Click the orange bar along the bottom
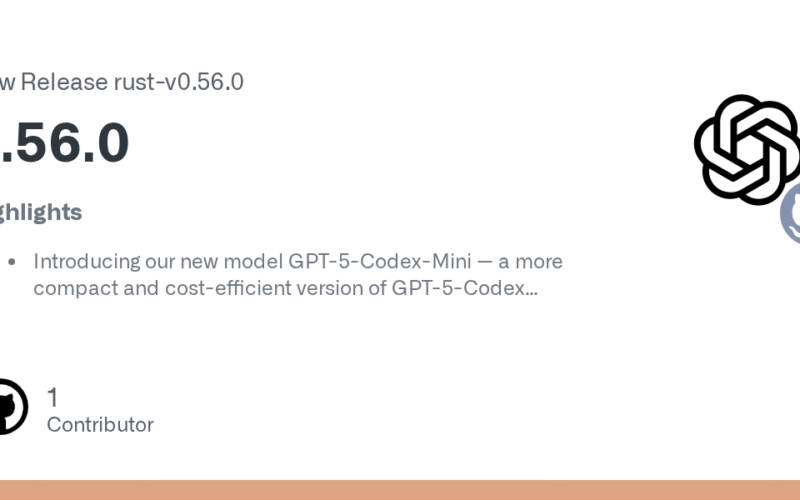800x500 pixels. pyautogui.click(x=400, y=490)
